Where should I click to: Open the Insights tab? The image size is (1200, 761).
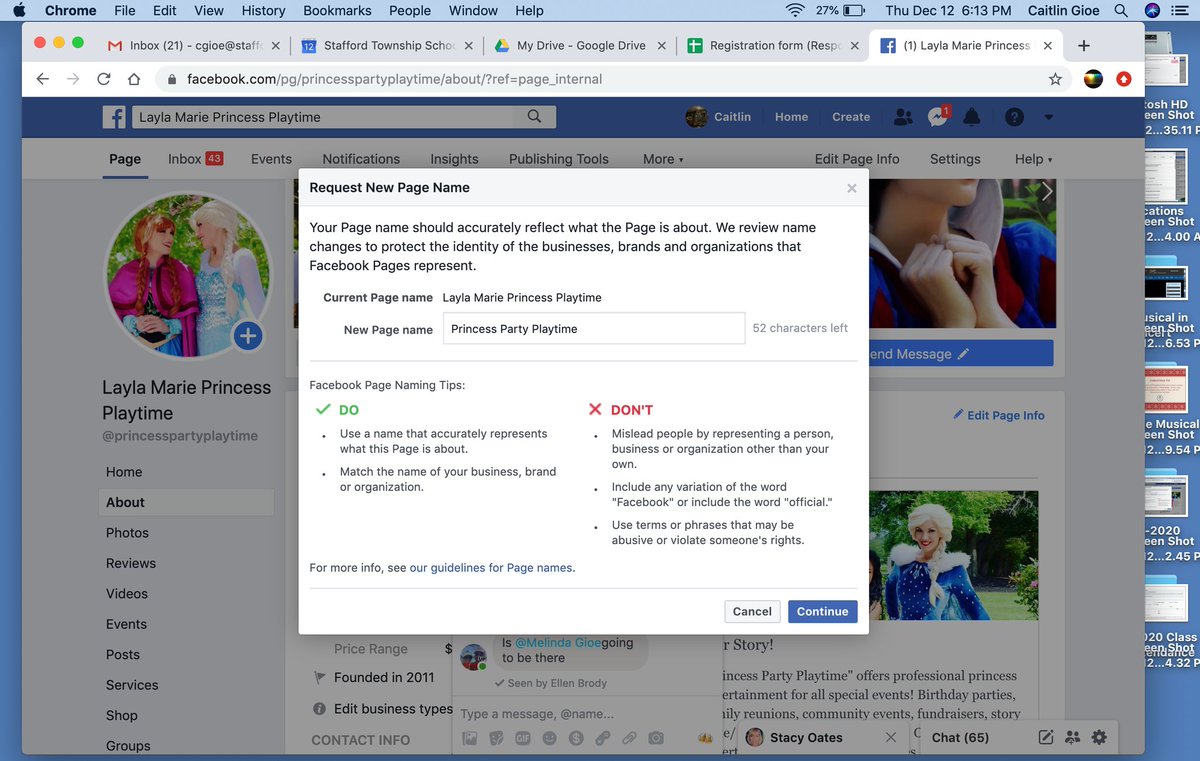[x=454, y=159]
